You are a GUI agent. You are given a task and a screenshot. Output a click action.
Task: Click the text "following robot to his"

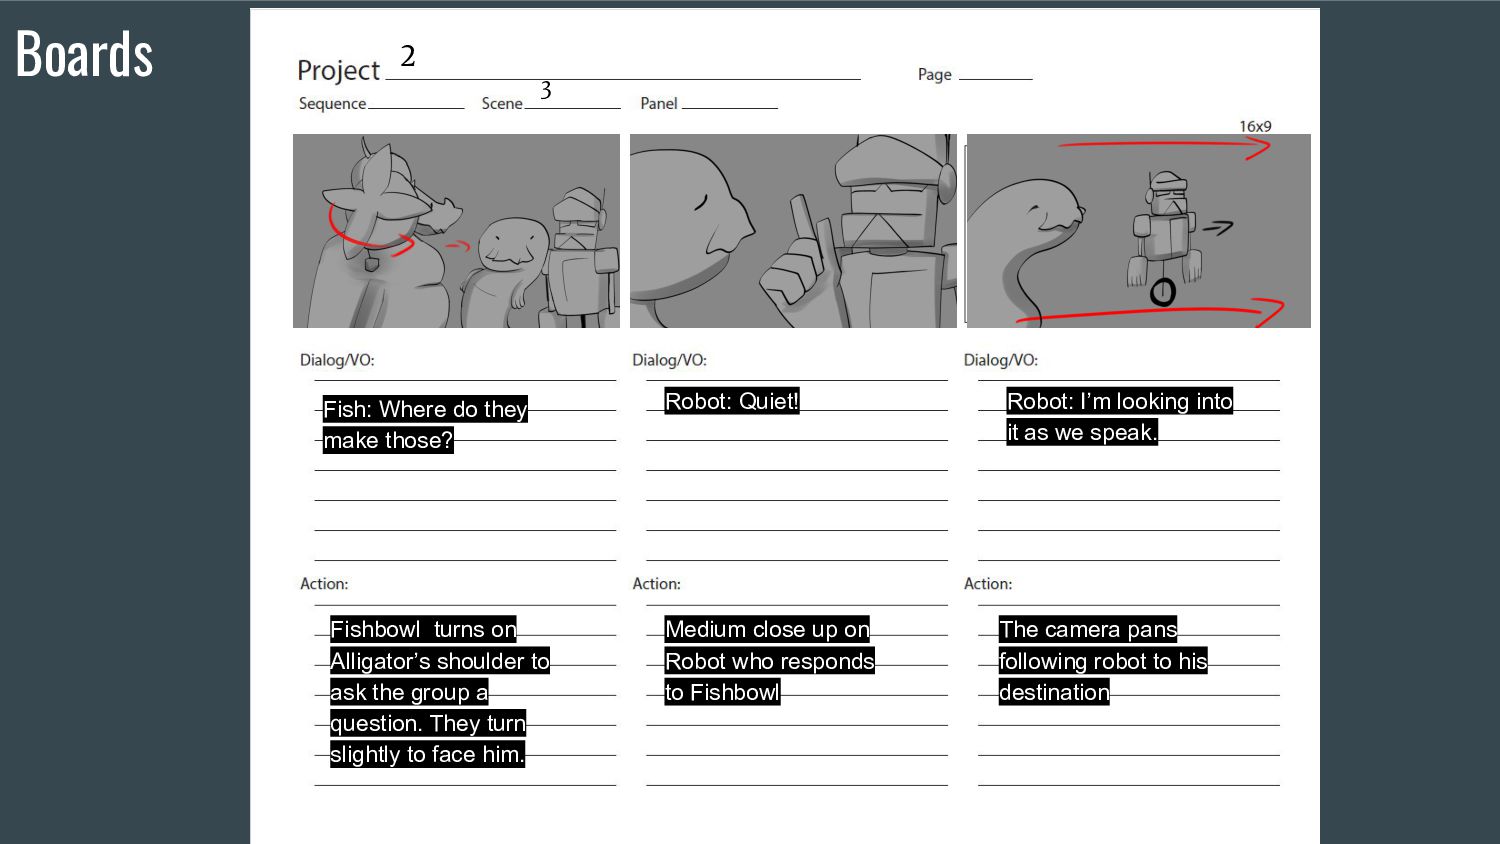pos(1103,661)
